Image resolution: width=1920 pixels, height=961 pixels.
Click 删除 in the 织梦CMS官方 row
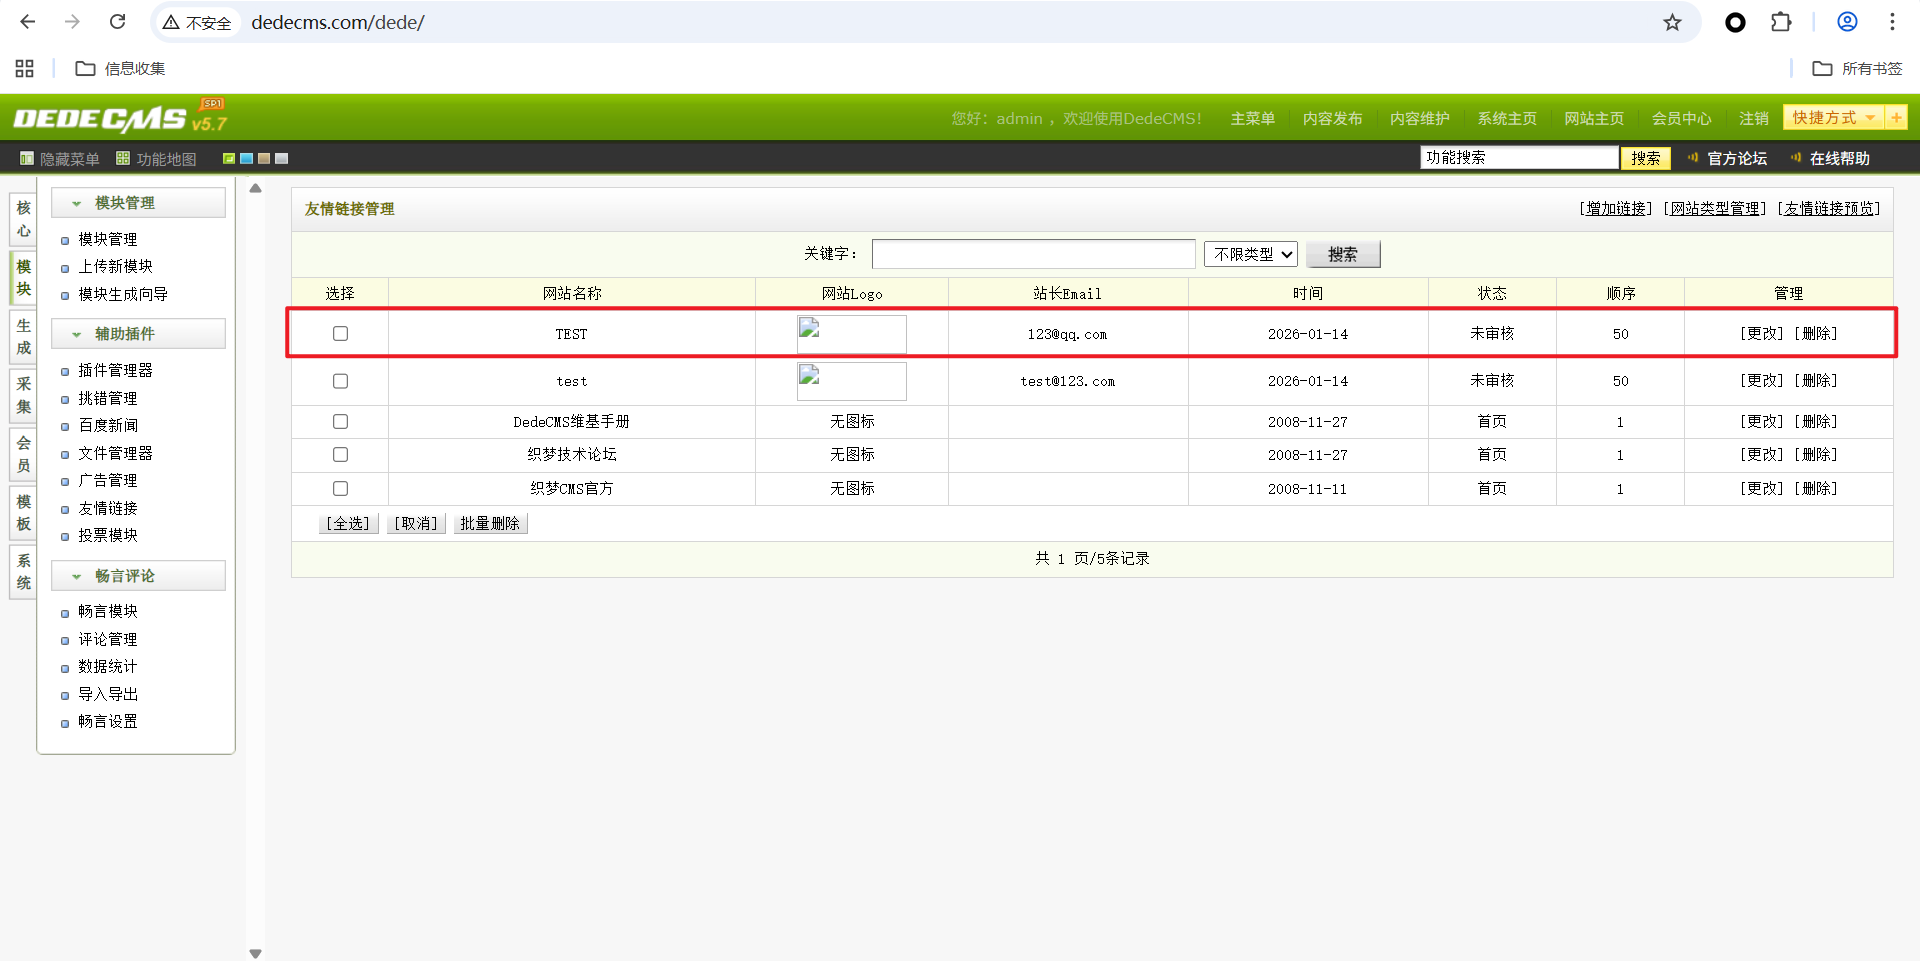point(1816,489)
